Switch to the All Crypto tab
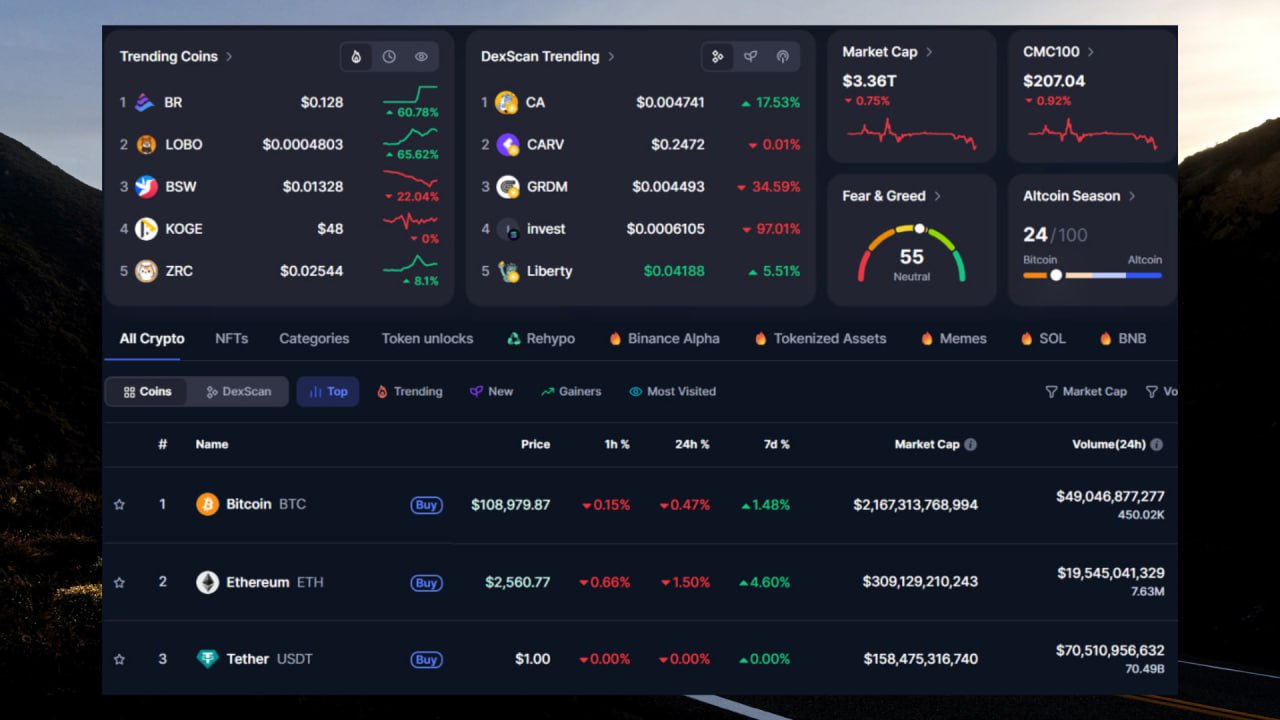This screenshot has width=1280, height=720. click(x=152, y=338)
